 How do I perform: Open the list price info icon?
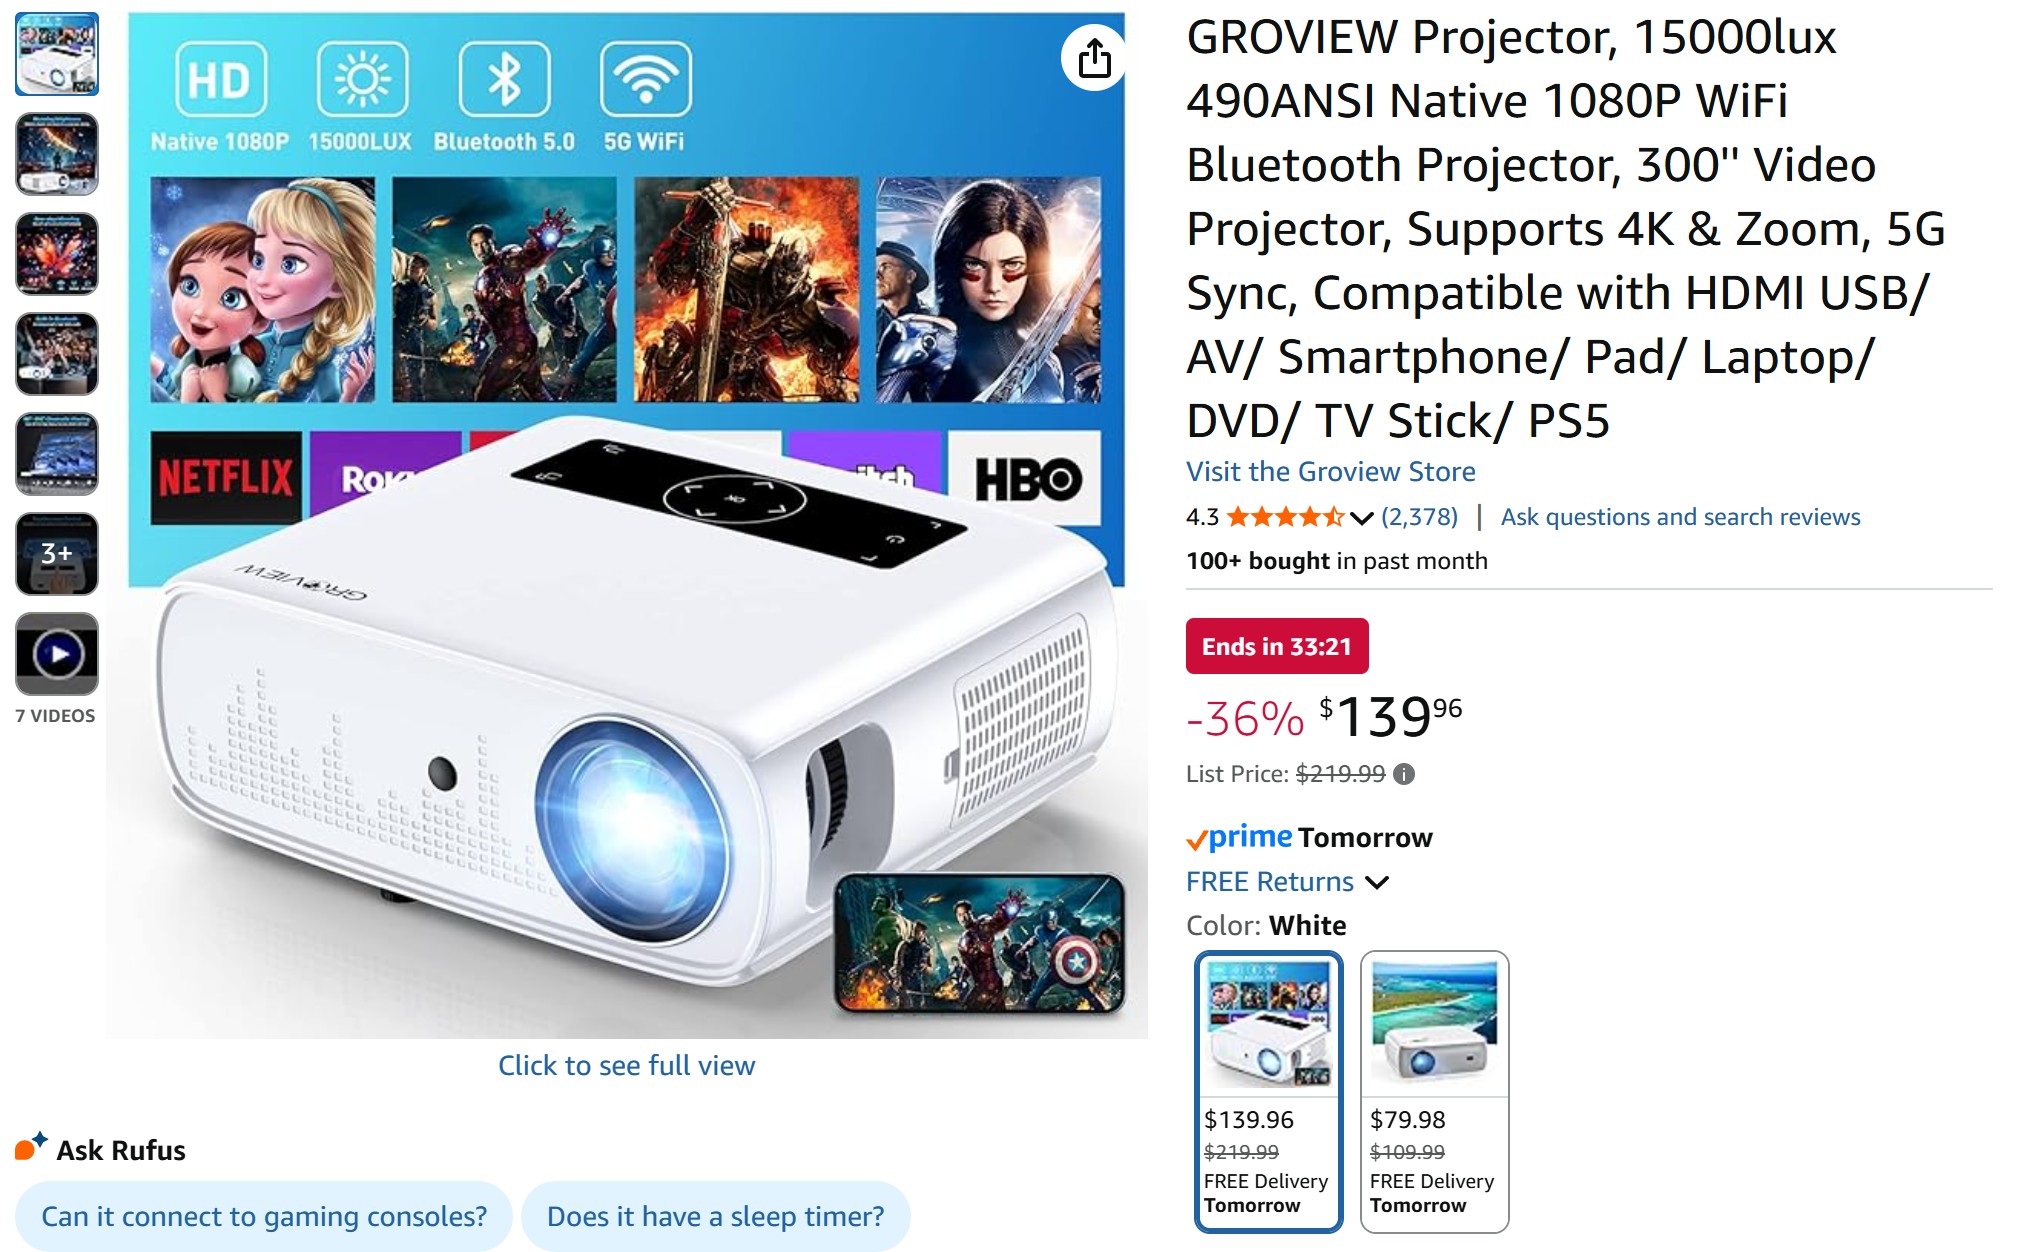coord(1404,774)
